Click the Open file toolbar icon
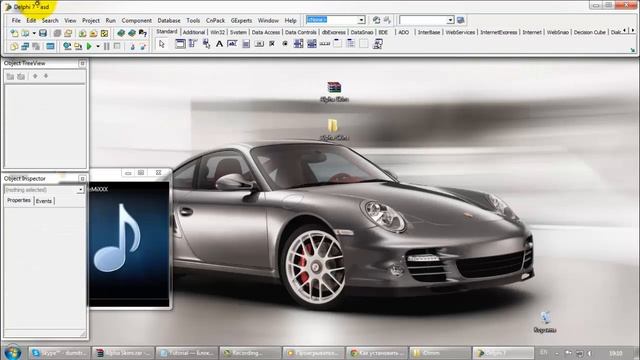This screenshot has height=360, width=640. tap(25, 33)
